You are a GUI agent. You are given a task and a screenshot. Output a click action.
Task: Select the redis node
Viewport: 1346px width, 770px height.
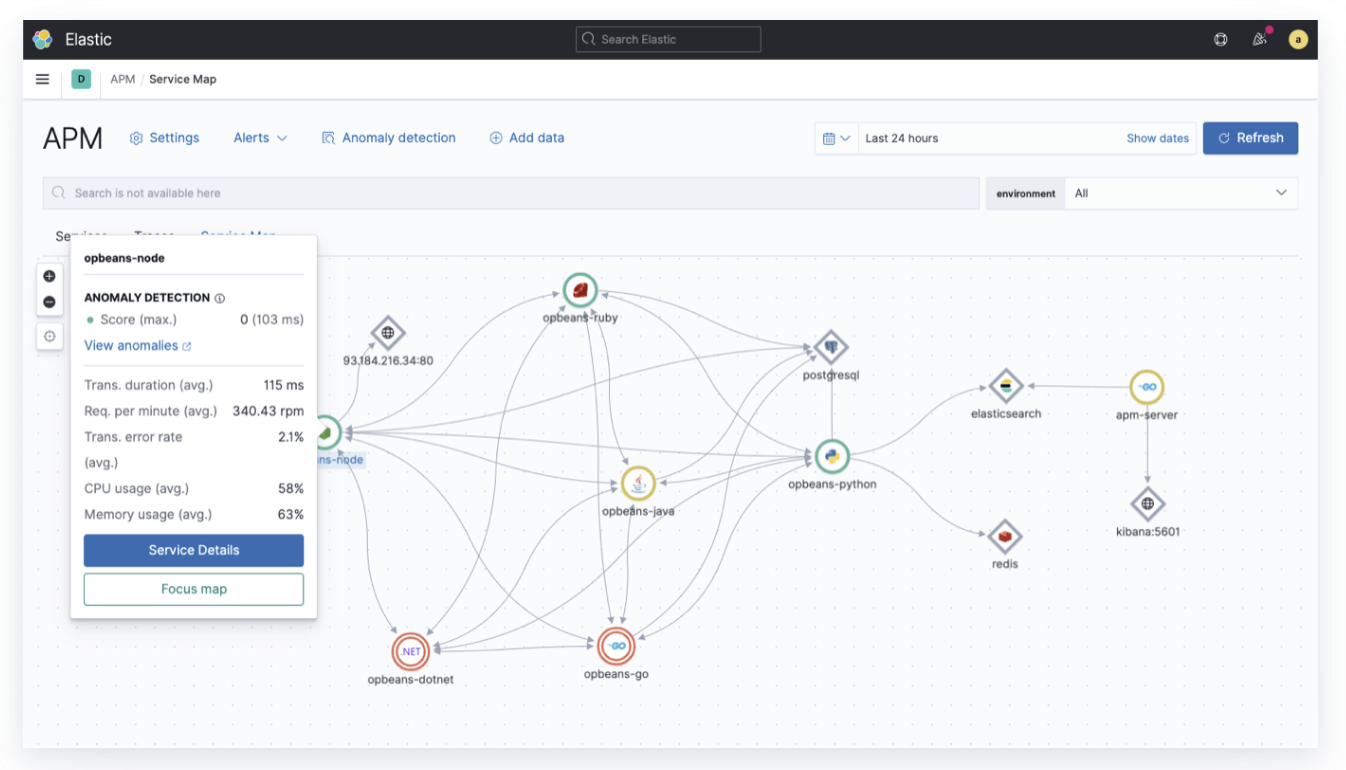1005,537
